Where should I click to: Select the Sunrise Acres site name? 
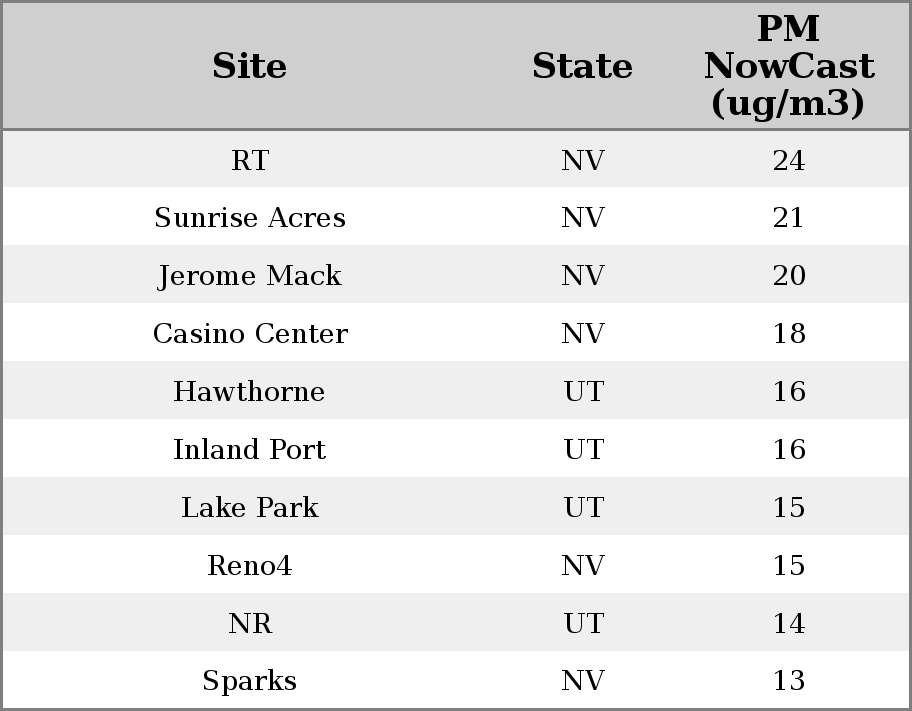click(250, 218)
